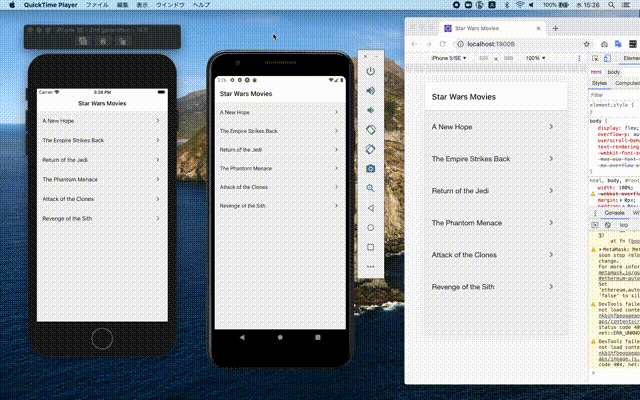
Task: Click the emulator toolbar Overview square
Action: click(370, 247)
